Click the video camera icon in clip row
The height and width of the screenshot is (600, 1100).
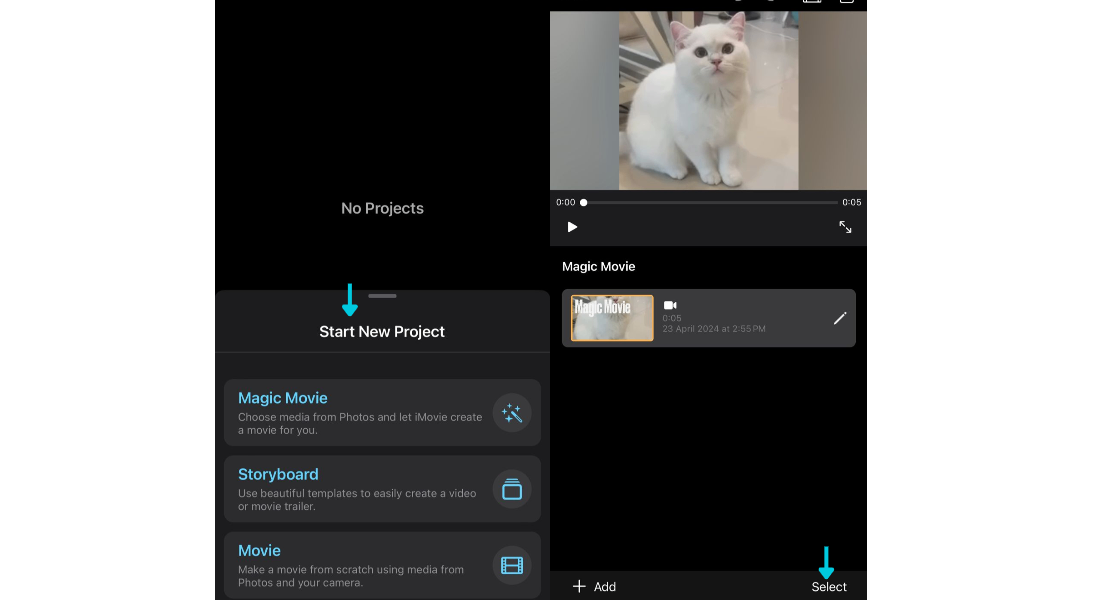click(670, 305)
